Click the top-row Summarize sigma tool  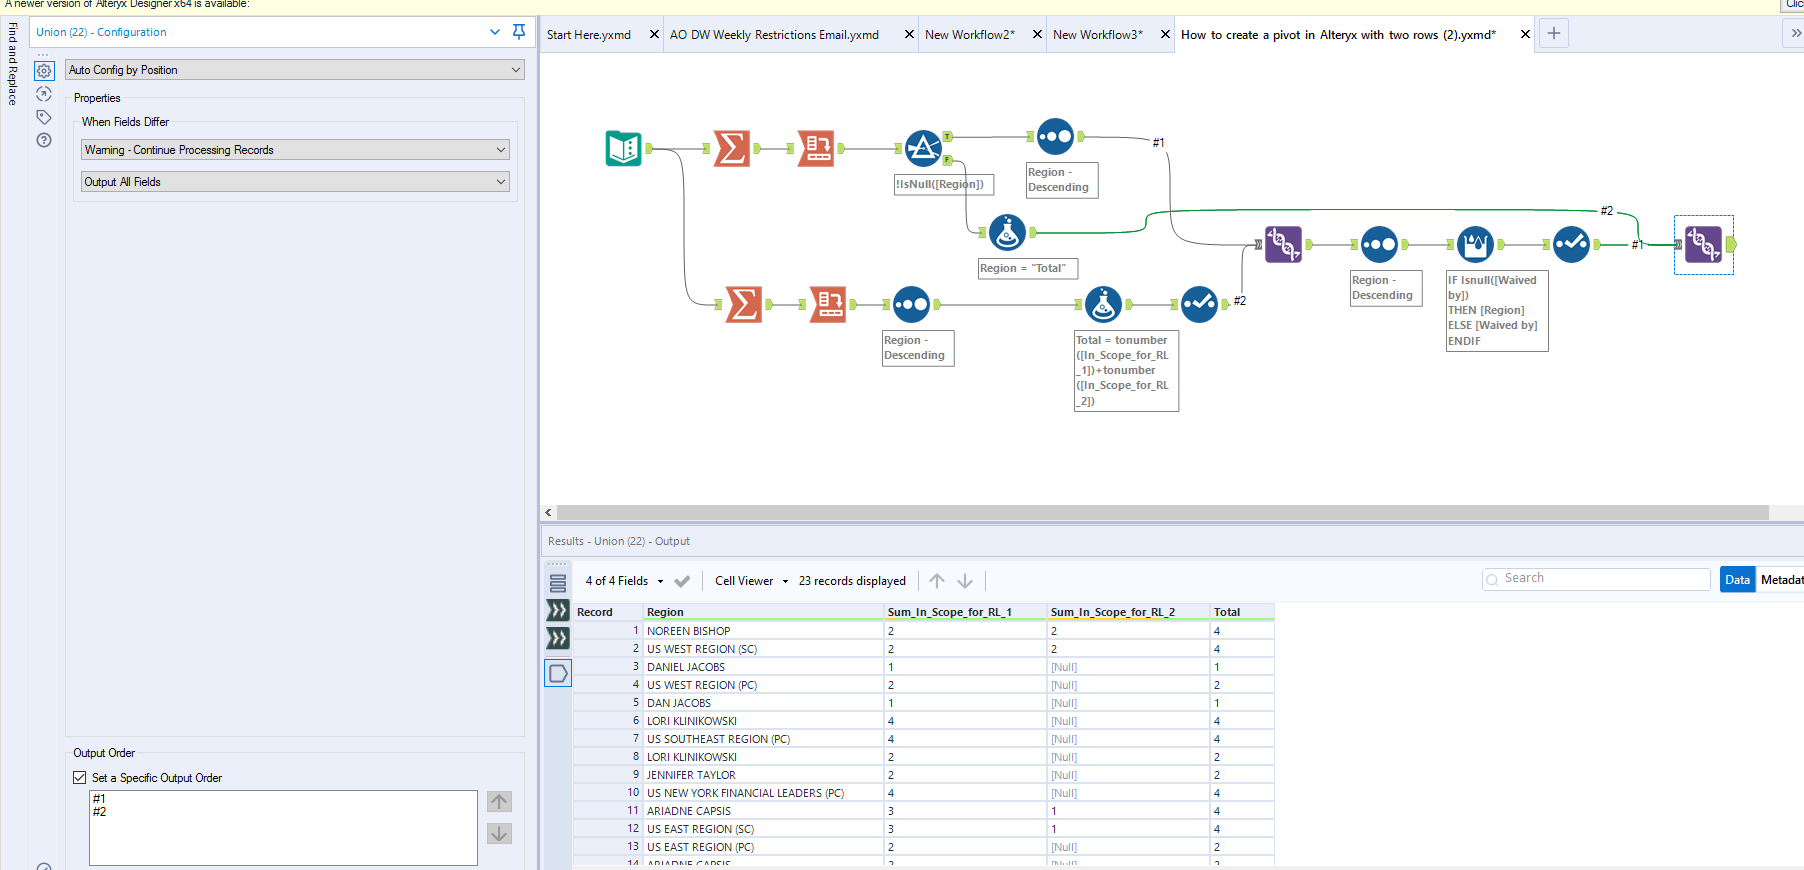click(x=732, y=148)
